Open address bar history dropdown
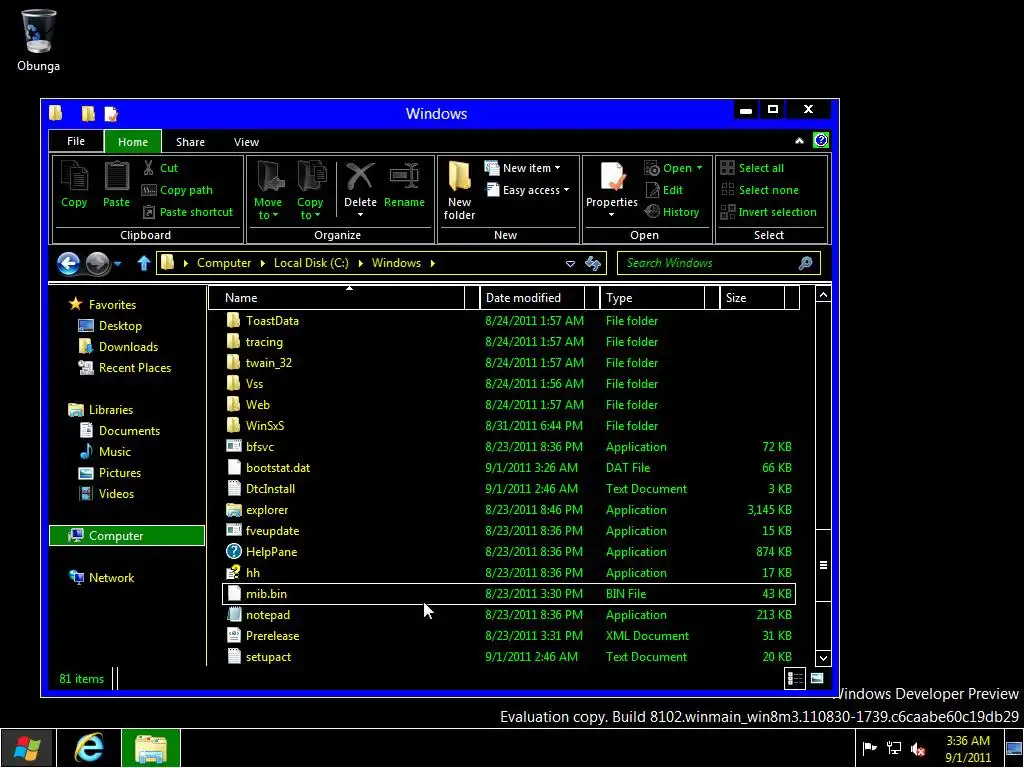This screenshot has height=768, width=1024. tap(570, 263)
